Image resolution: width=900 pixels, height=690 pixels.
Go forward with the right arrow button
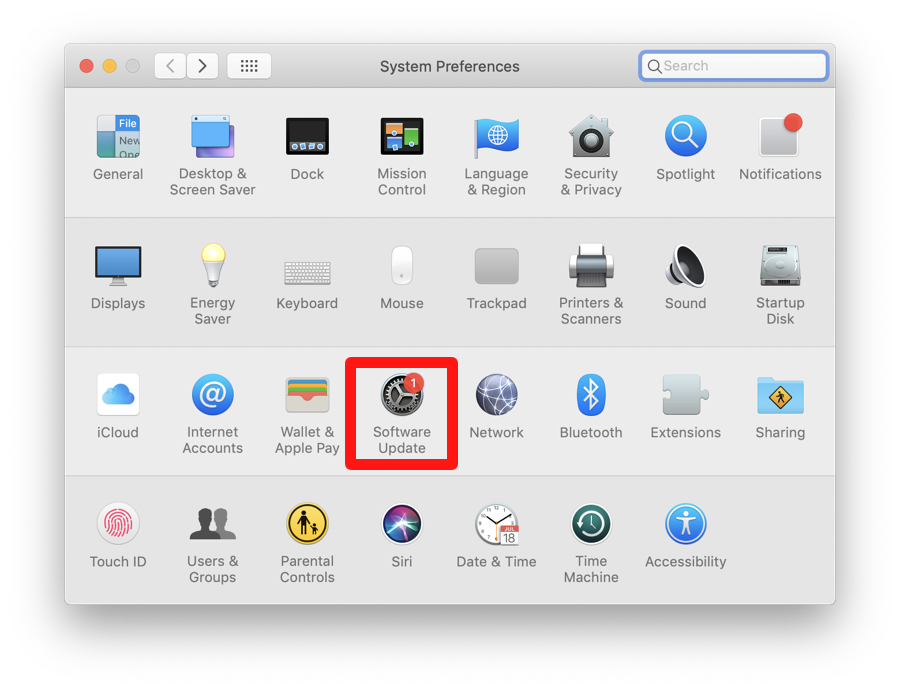202,66
